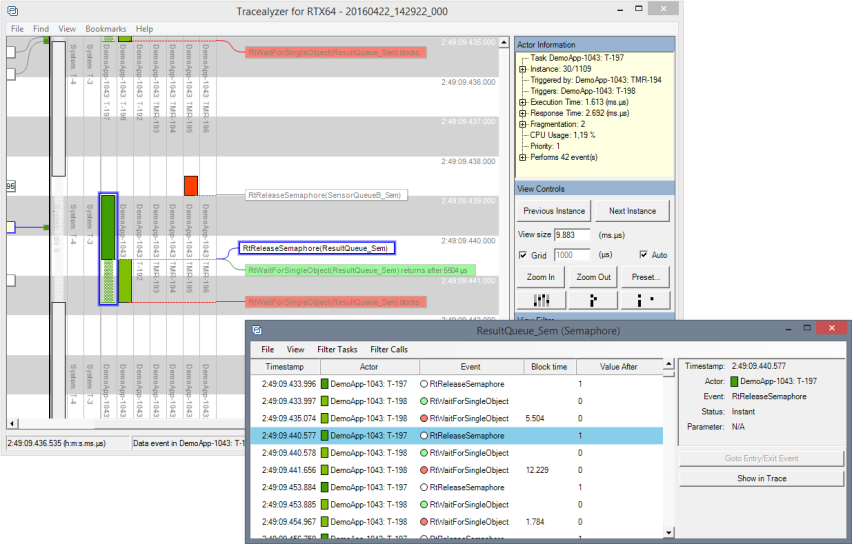Open the Find menu
The width and height of the screenshot is (852, 544).
[41, 29]
